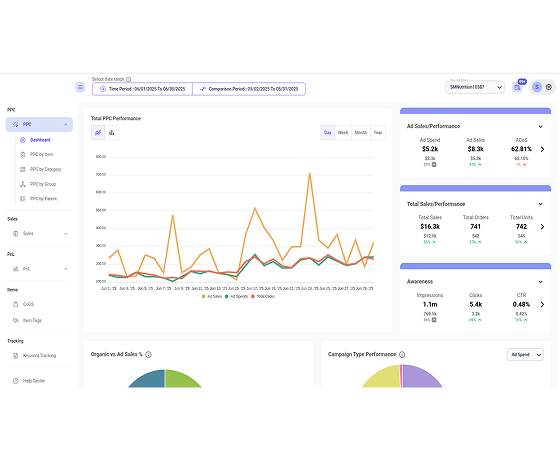Toggle Ad Sales legend series
The width and height of the screenshot is (560, 460).
[x=212, y=296]
